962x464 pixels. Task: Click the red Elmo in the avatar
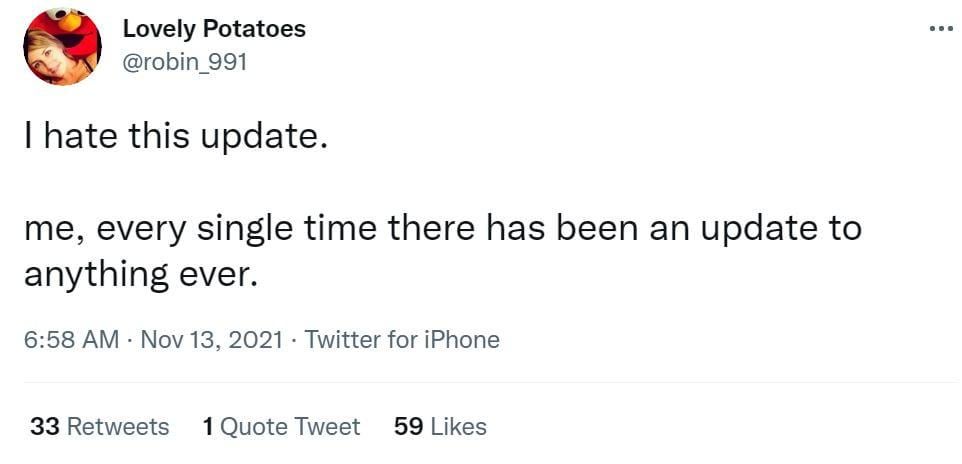click(80, 30)
